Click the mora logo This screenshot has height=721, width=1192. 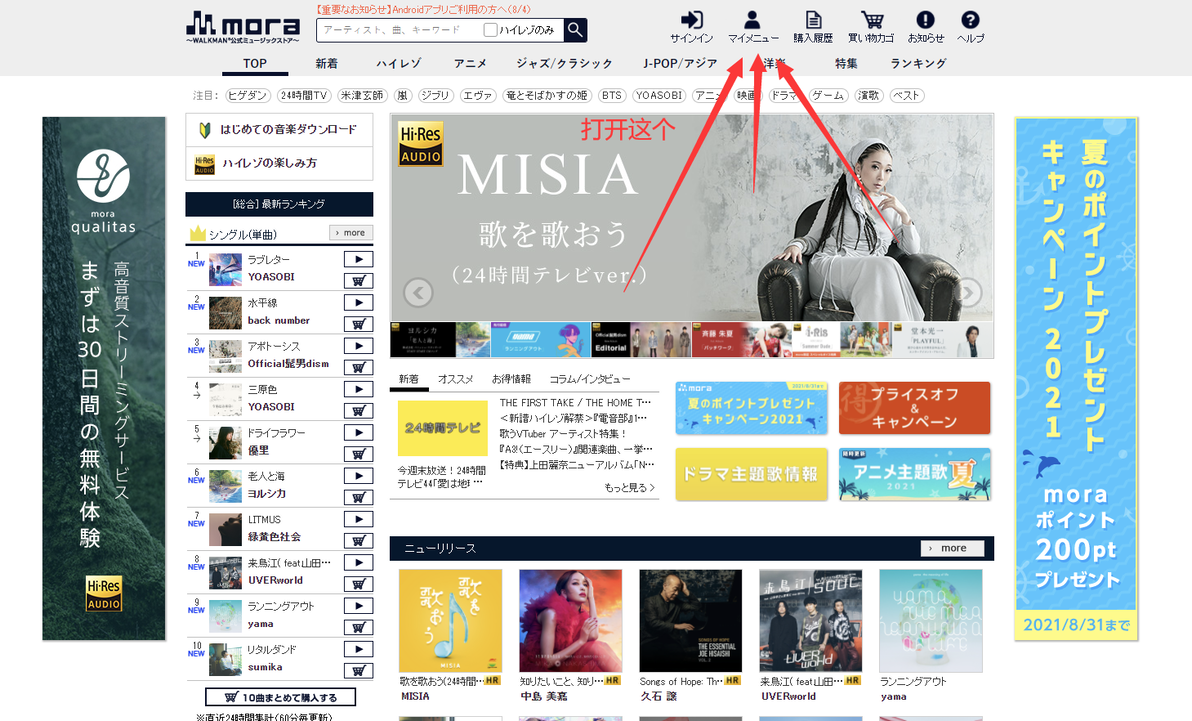click(243, 27)
